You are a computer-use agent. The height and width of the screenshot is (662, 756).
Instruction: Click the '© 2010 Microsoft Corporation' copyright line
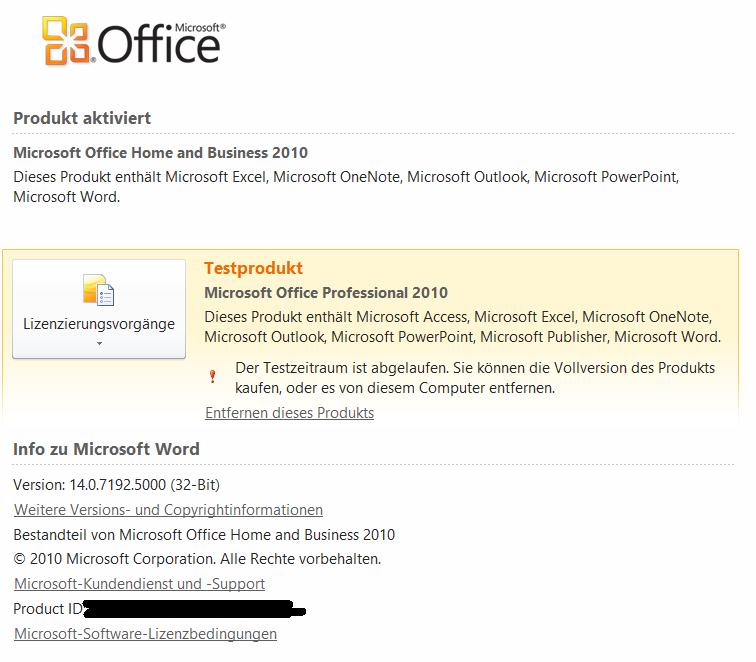(197, 559)
